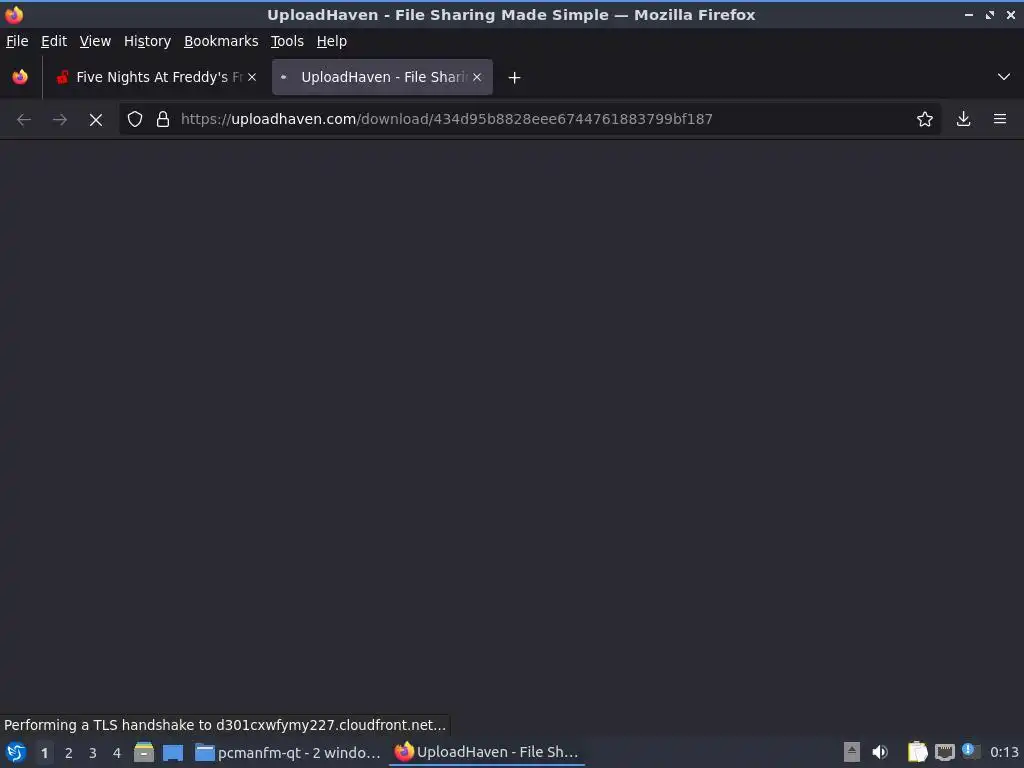
Task: Maximize the Firefox window
Action: (x=990, y=14)
